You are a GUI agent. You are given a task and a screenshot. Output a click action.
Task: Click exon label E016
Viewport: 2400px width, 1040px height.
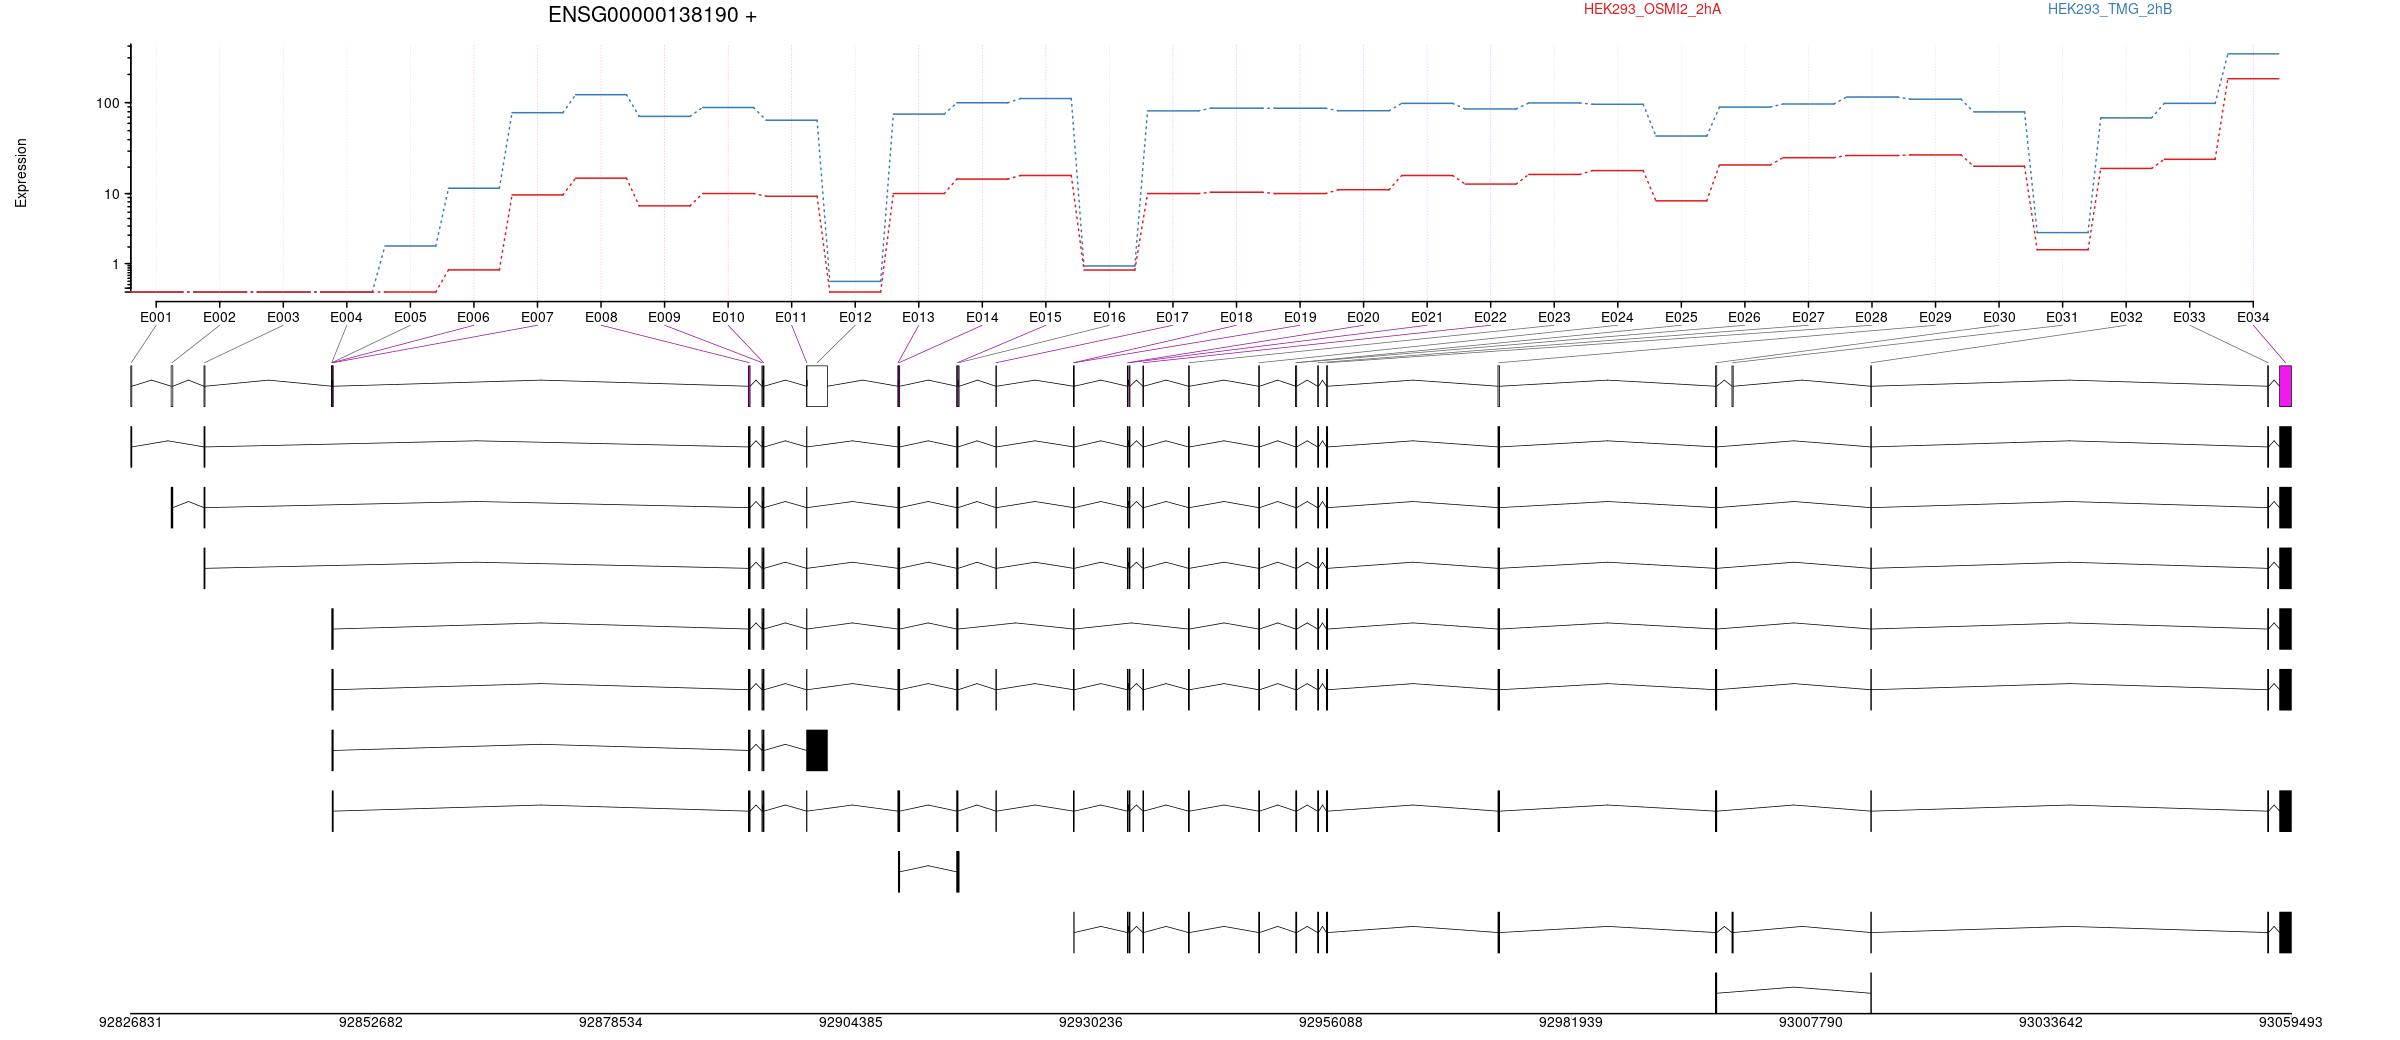pyautogui.click(x=1109, y=317)
